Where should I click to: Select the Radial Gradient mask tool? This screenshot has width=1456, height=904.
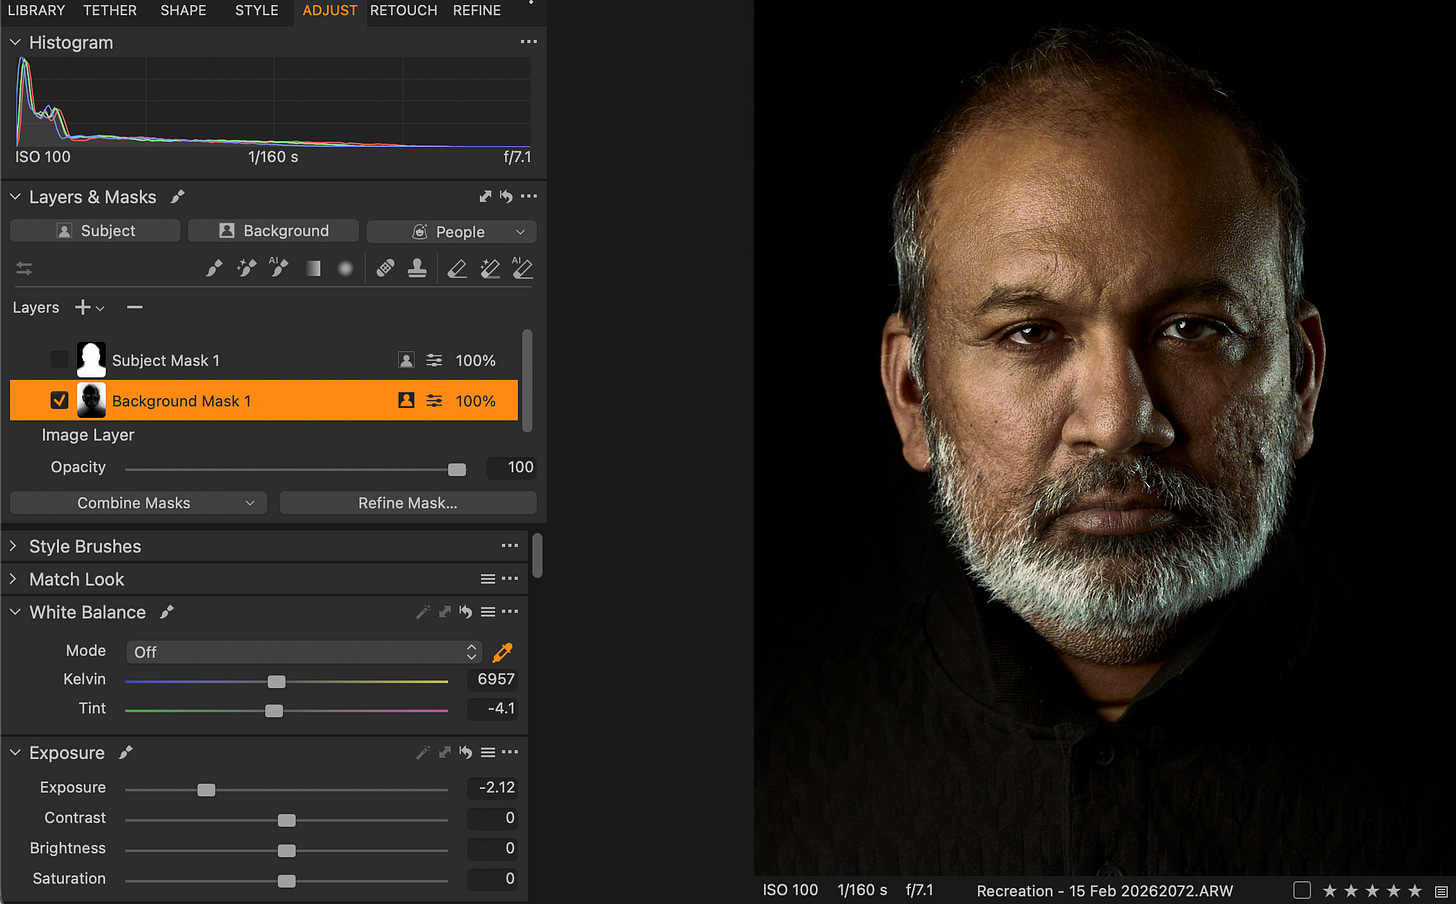tap(345, 268)
